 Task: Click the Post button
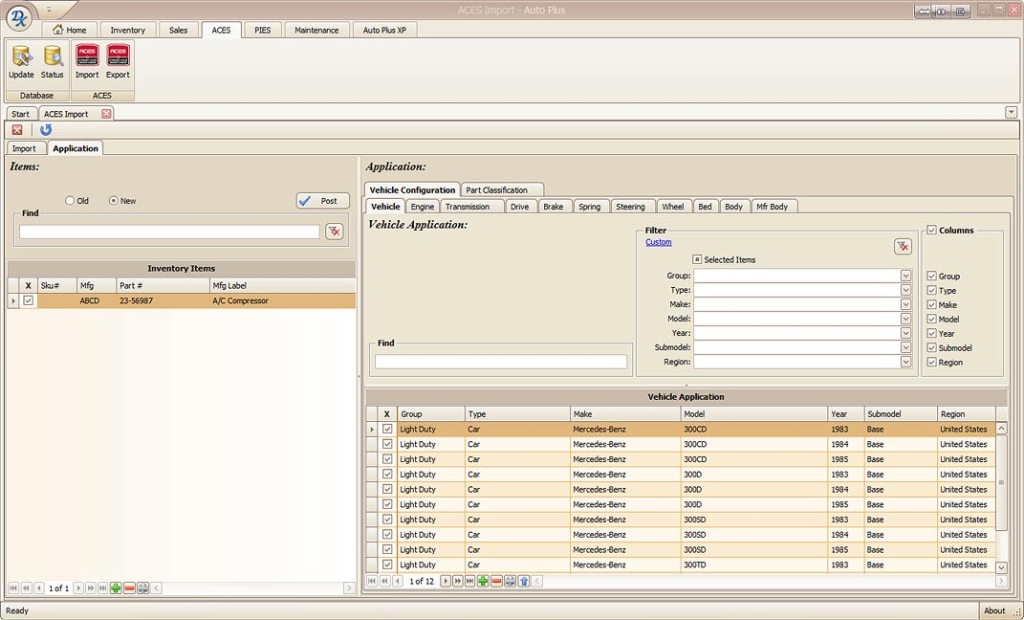pos(323,201)
